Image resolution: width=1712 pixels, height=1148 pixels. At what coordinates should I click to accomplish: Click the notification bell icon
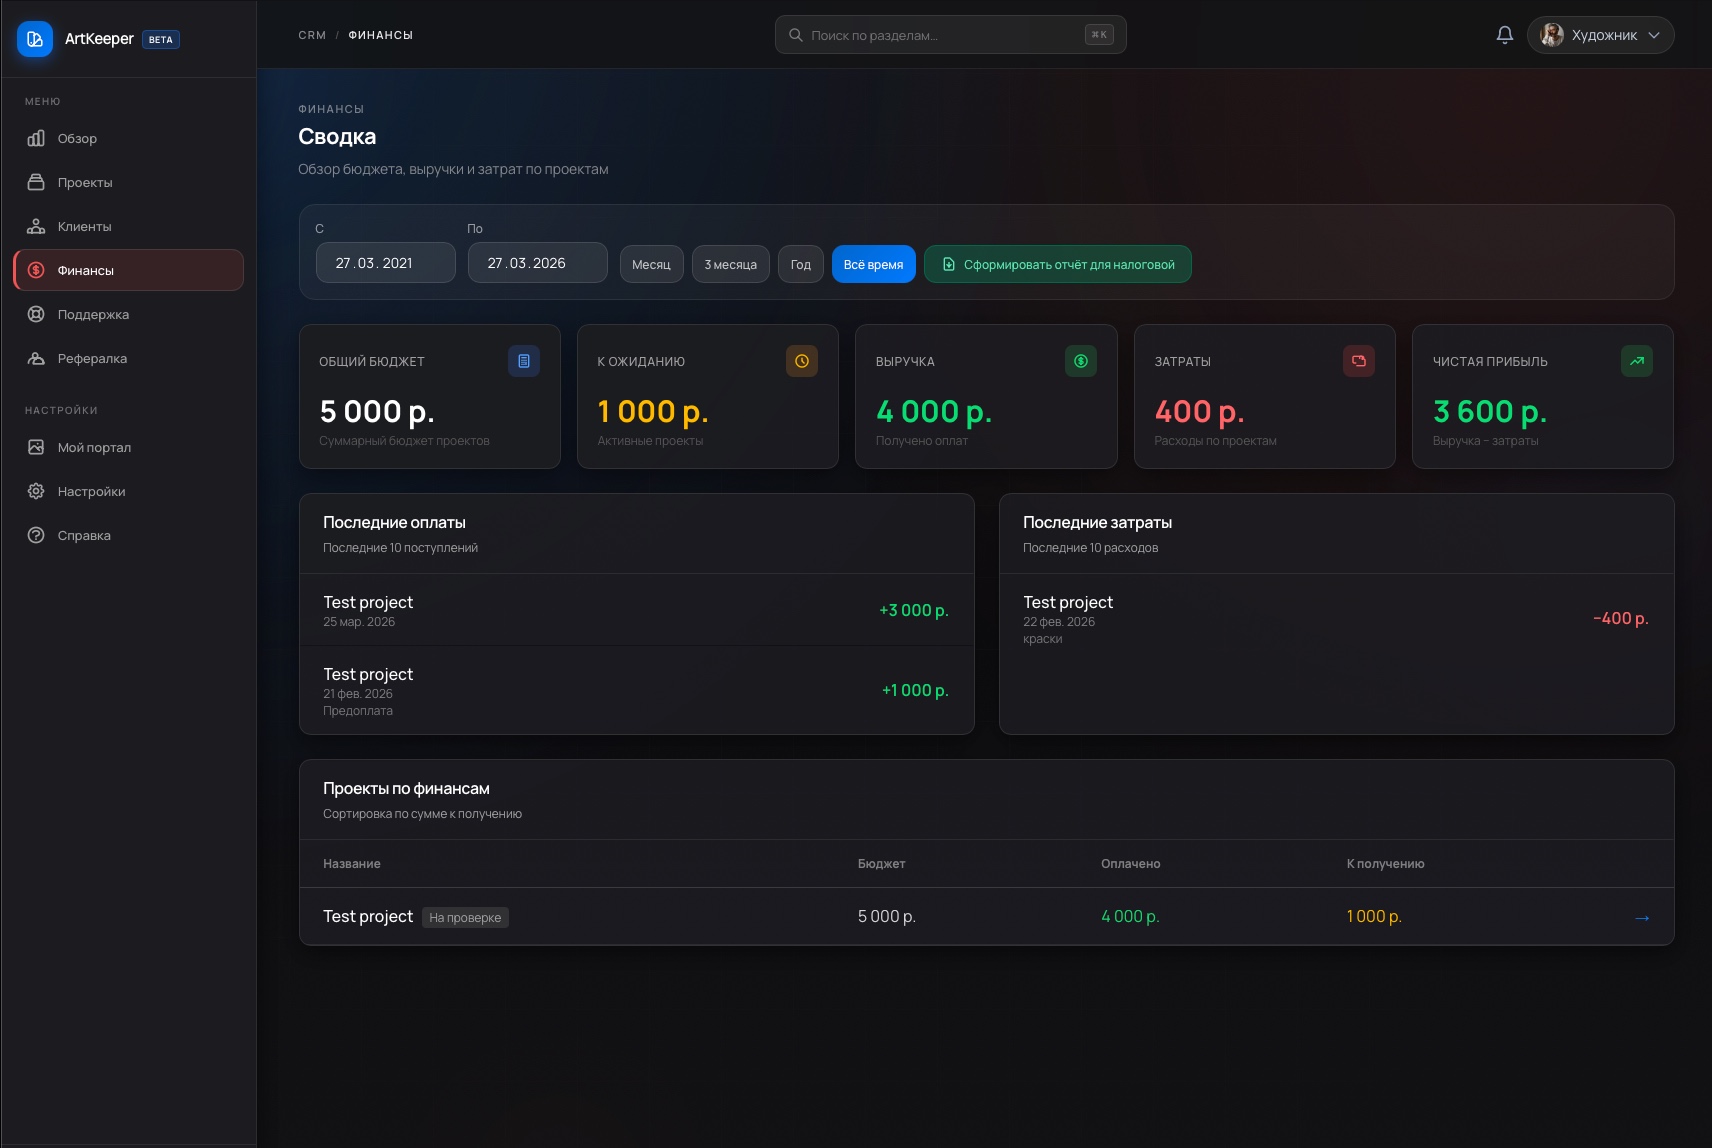click(1504, 34)
